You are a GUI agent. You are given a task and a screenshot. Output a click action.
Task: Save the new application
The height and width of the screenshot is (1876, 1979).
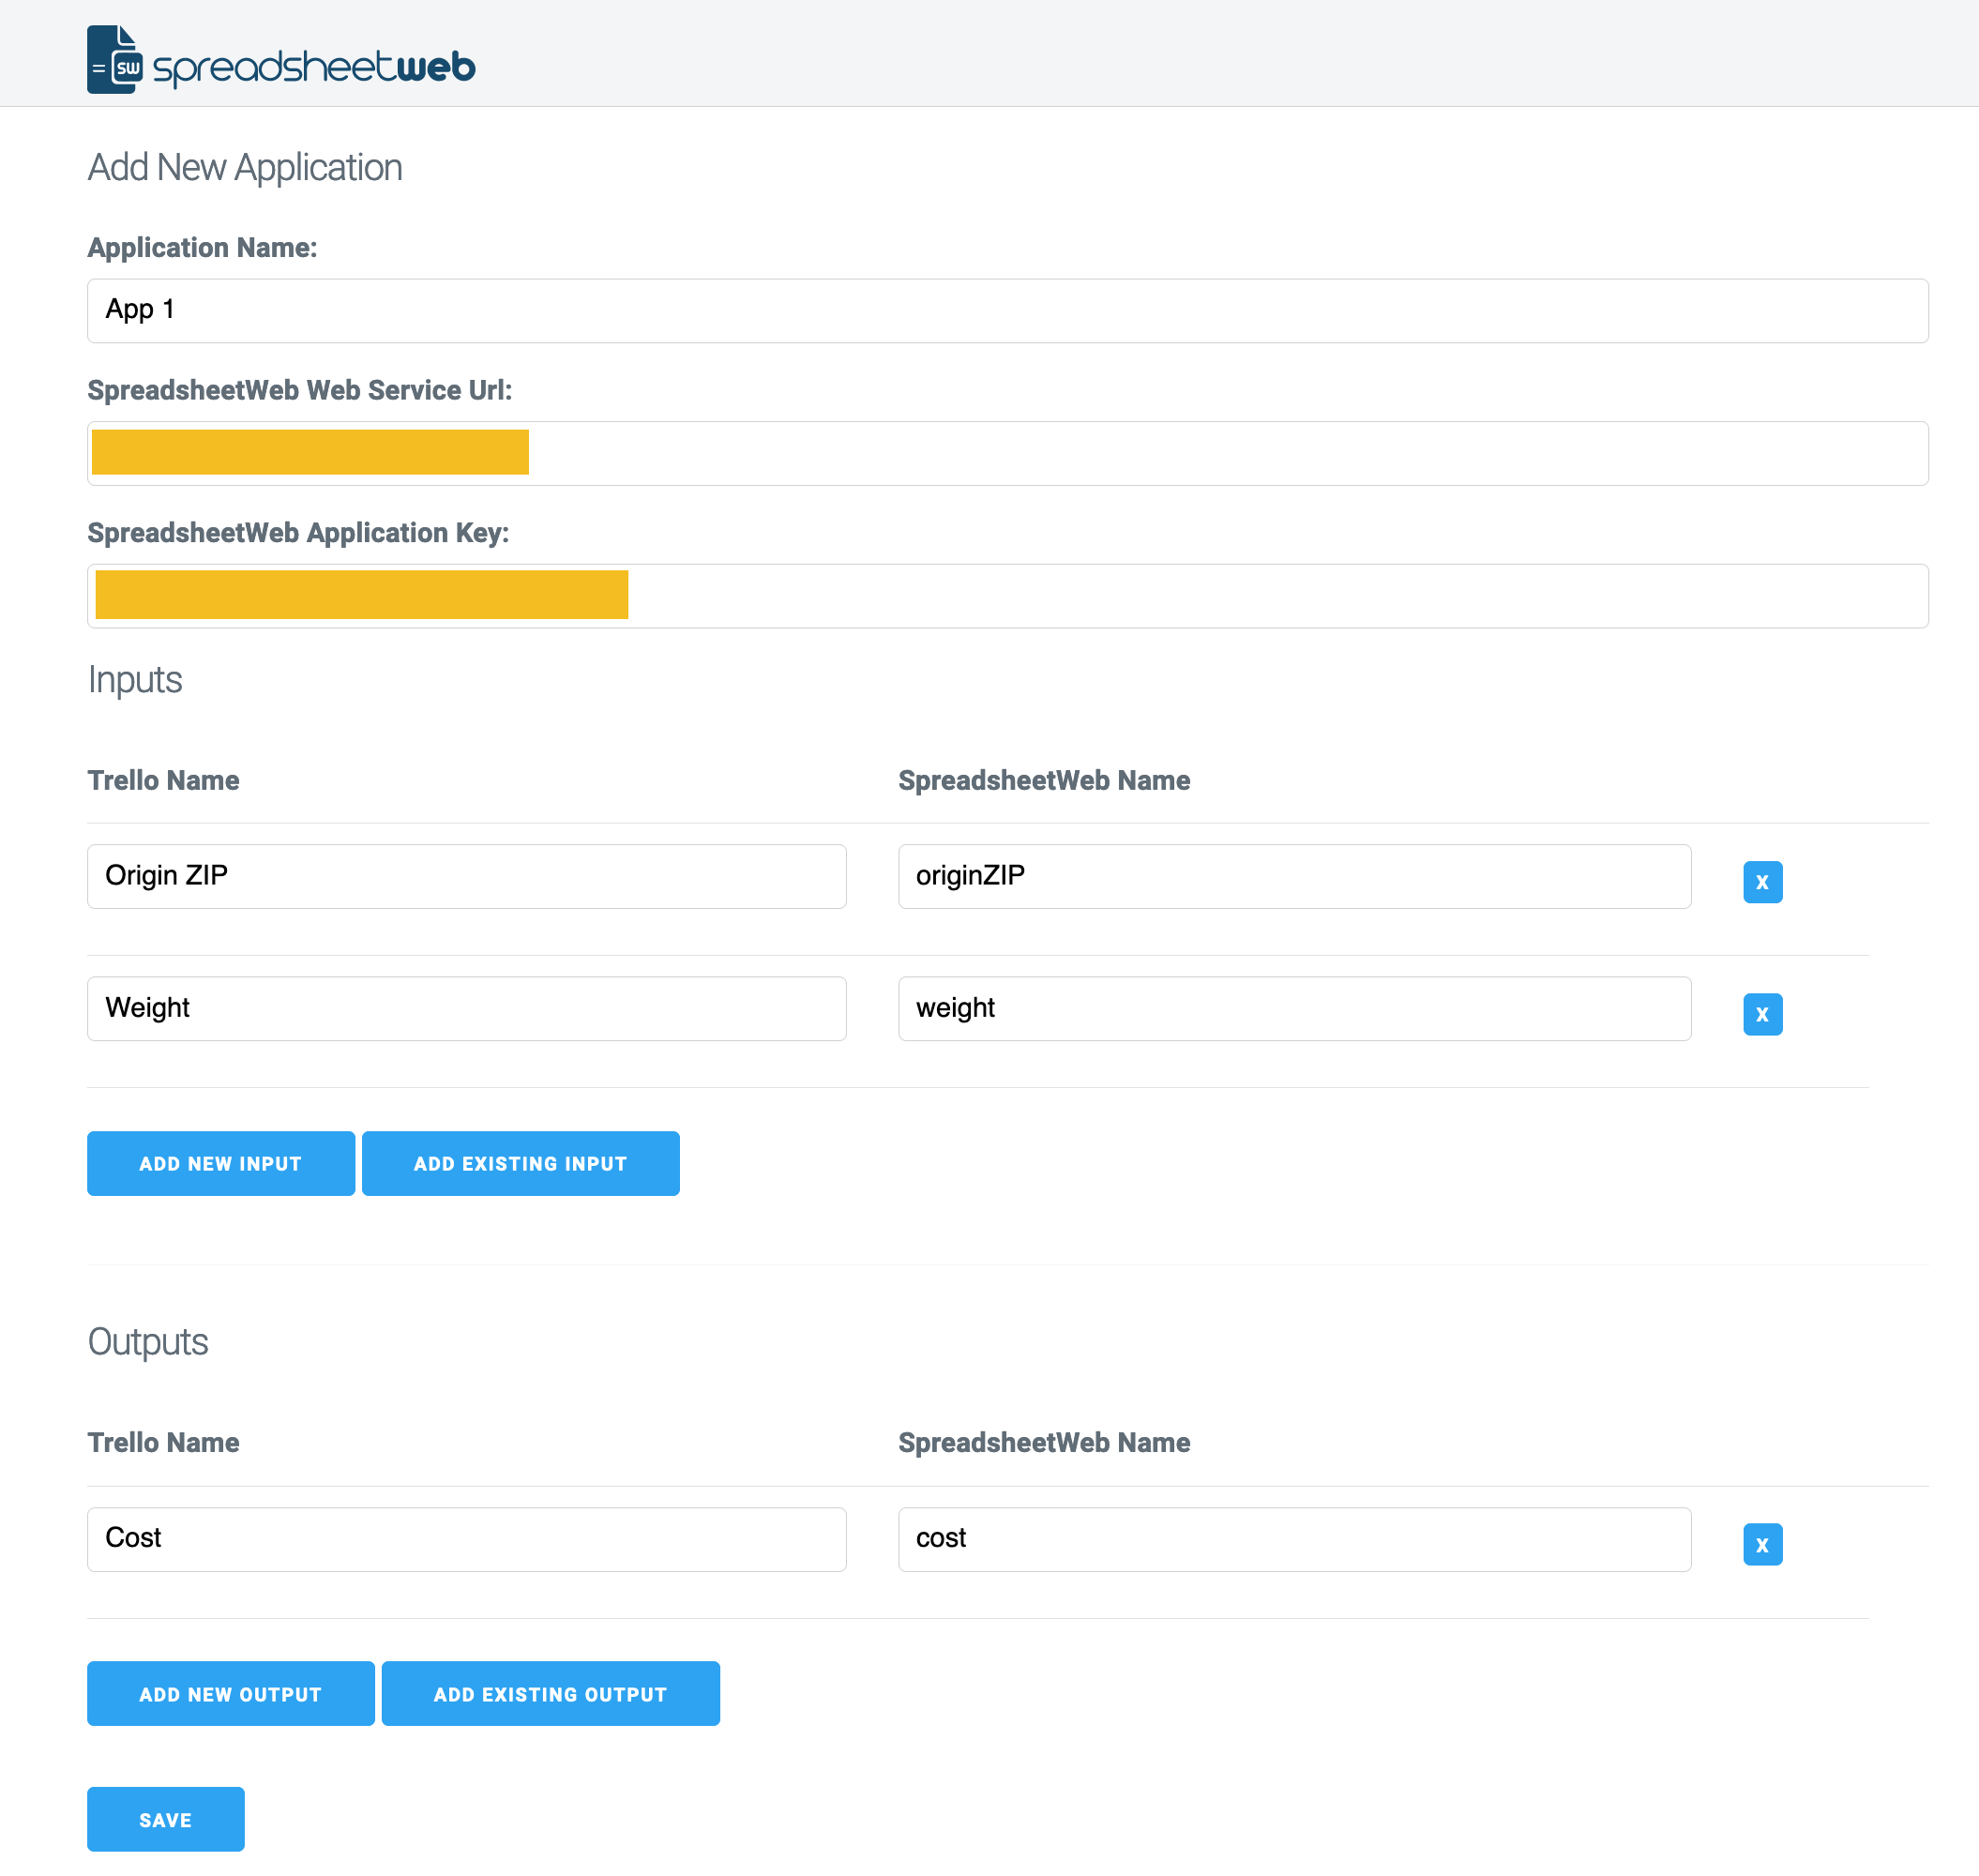click(166, 1819)
